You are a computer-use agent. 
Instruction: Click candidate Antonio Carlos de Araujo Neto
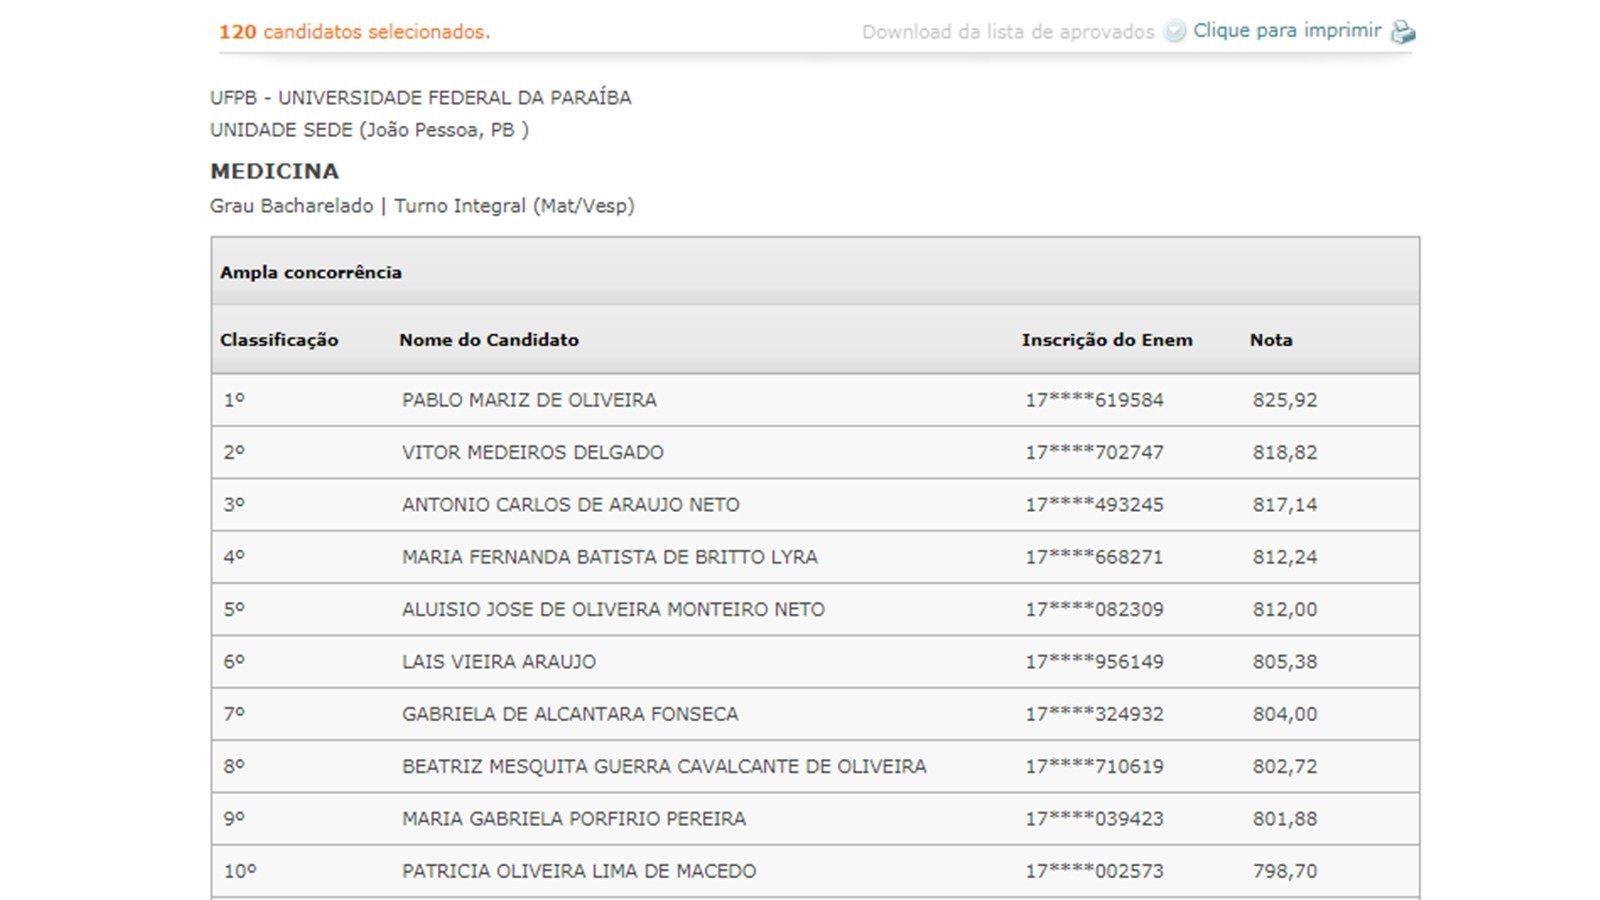[x=571, y=505]
